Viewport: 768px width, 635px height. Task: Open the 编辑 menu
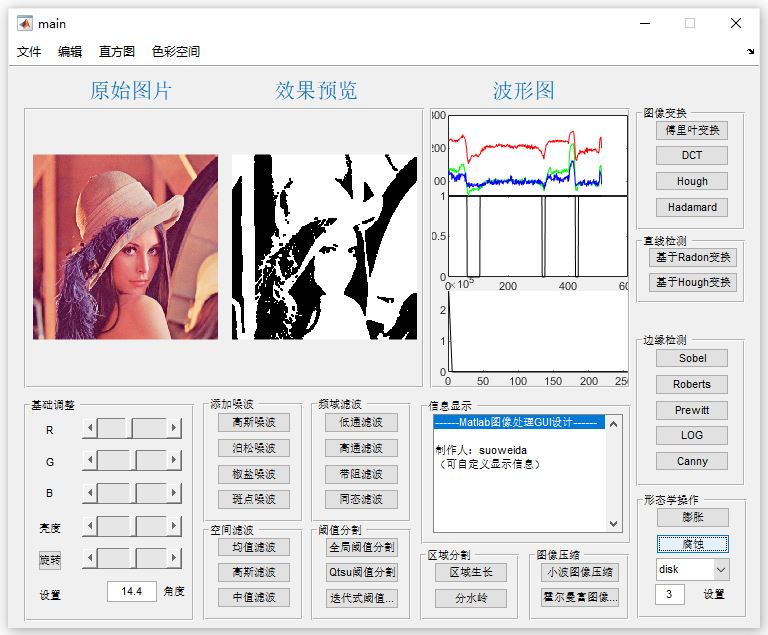click(x=70, y=51)
